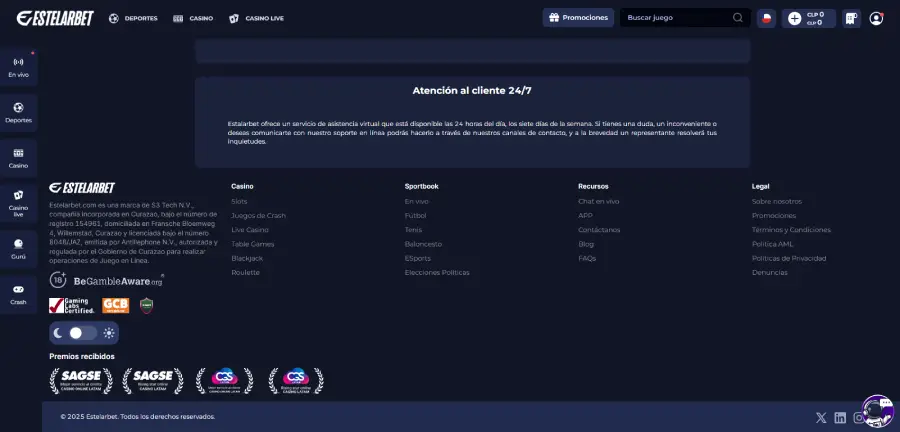Click the sun light mode icon

pyautogui.click(x=108, y=333)
